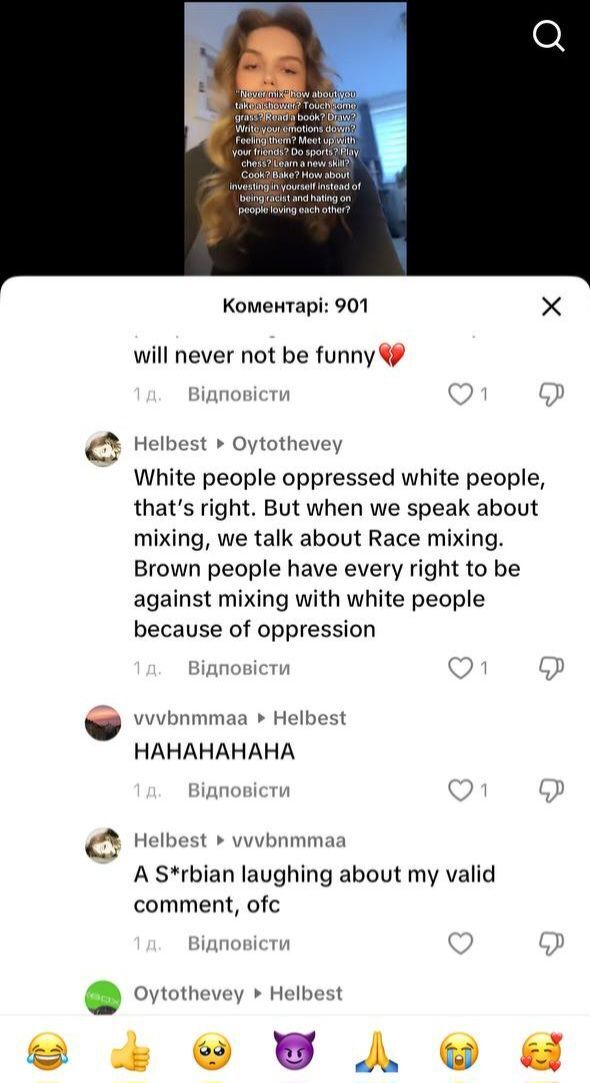Open search via magnifier icon
The height and width of the screenshot is (1083, 590).
tap(549, 36)
